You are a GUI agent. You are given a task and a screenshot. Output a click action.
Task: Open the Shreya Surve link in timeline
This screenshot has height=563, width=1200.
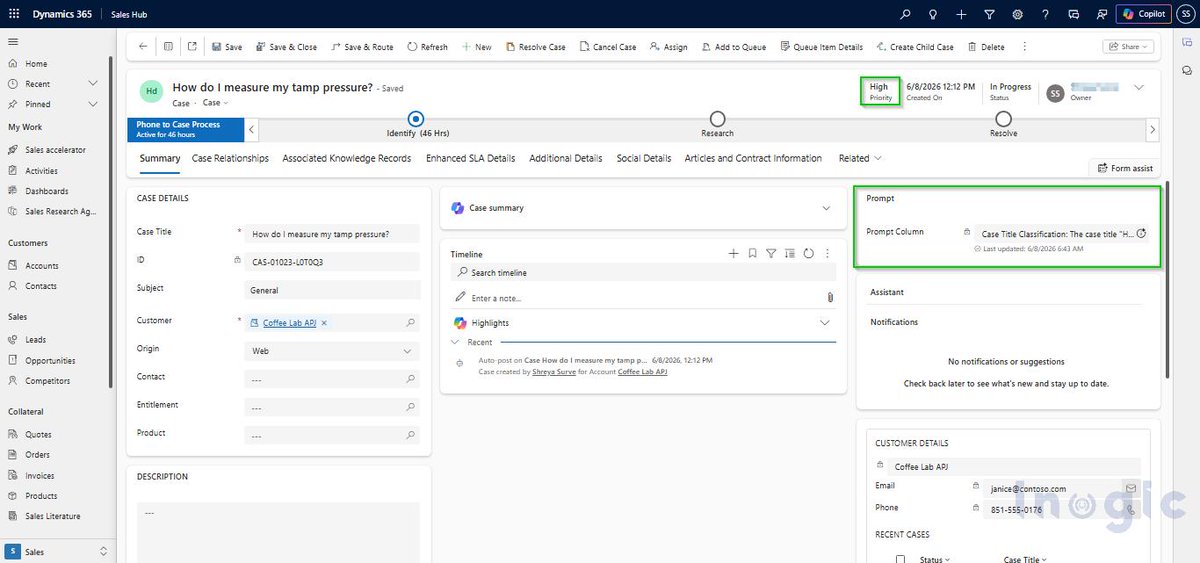pos(554,372)
